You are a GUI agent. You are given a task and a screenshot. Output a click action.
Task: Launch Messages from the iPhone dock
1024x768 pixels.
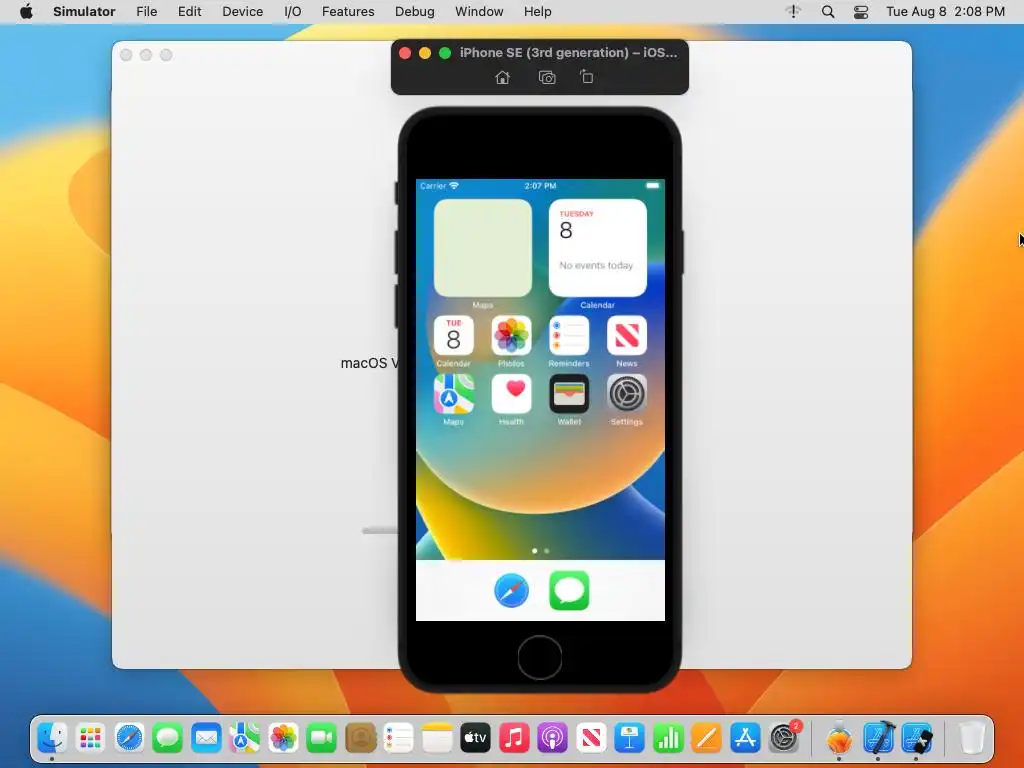pyautogui.click(x=569, y=590)
